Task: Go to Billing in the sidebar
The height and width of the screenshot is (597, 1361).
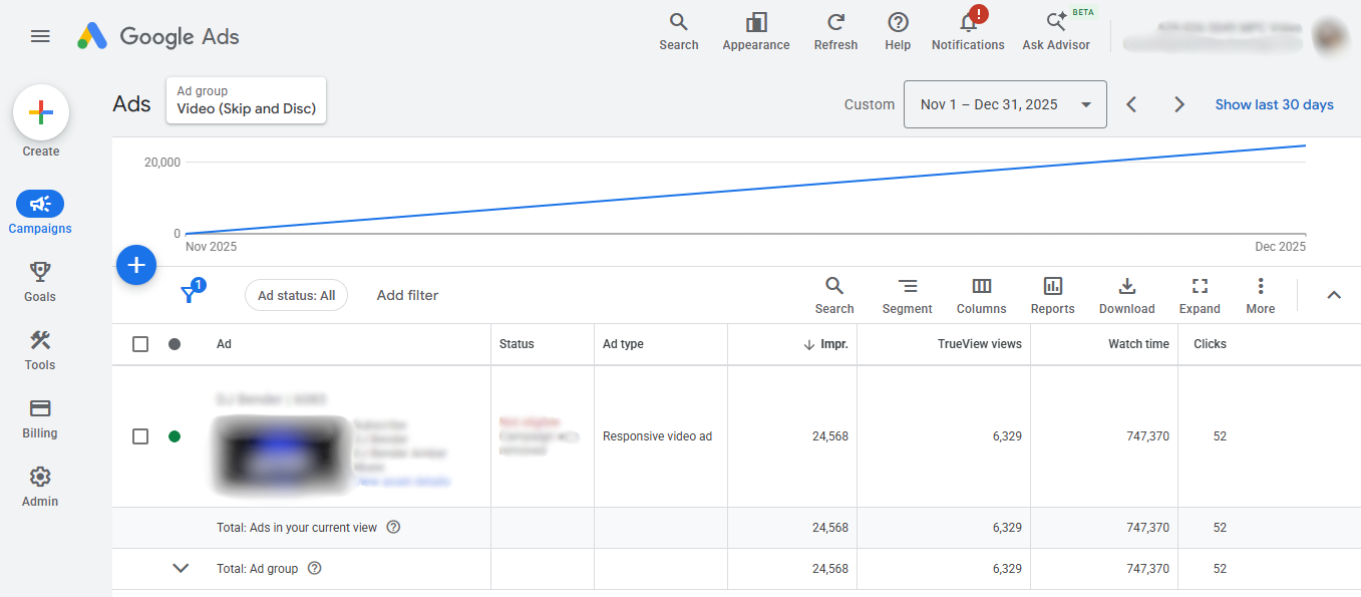Action: point(40,419)
